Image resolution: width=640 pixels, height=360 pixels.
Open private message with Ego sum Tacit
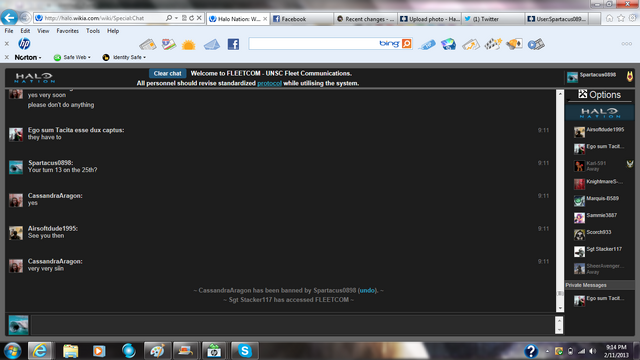(600, 300)
